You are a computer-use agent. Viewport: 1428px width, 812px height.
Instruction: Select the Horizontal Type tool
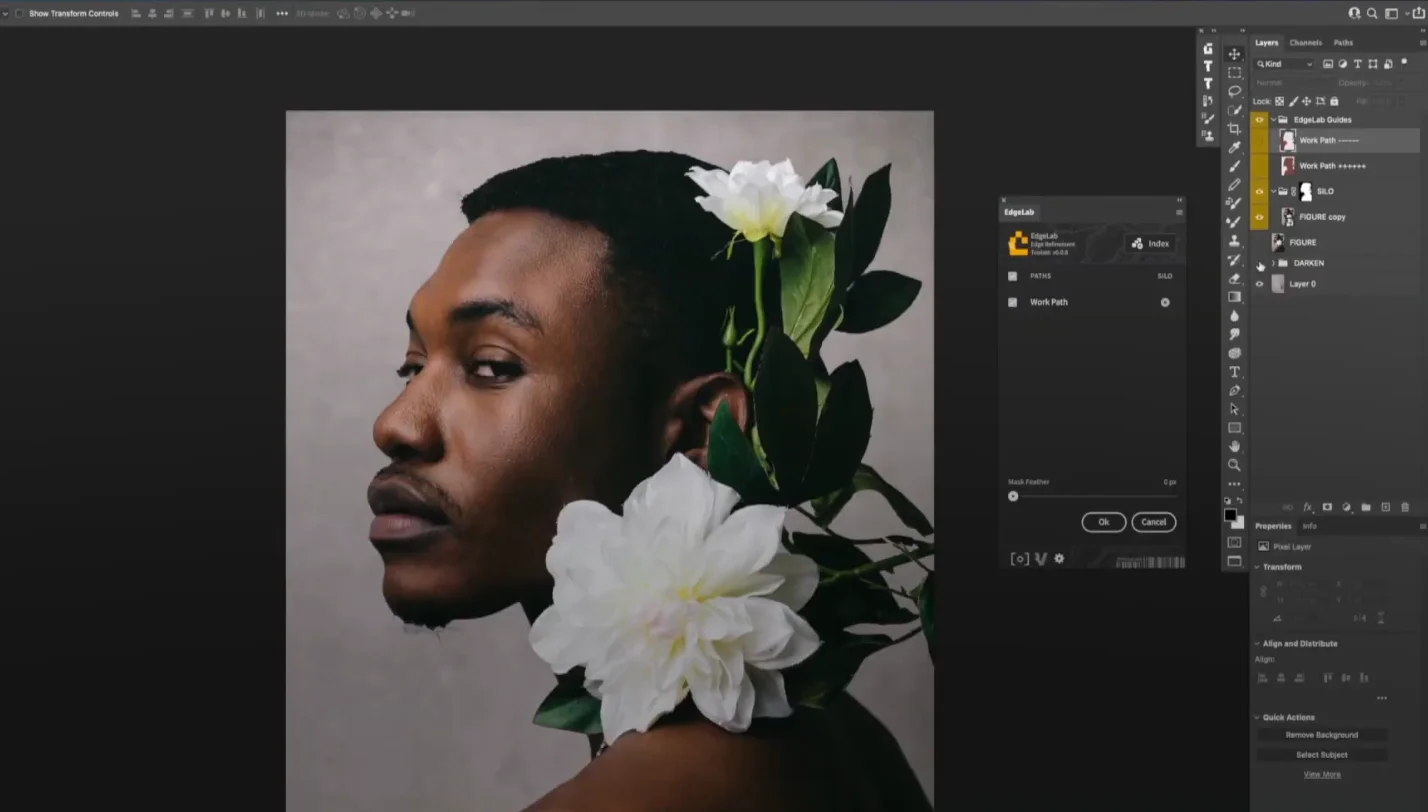(1234, 372)
